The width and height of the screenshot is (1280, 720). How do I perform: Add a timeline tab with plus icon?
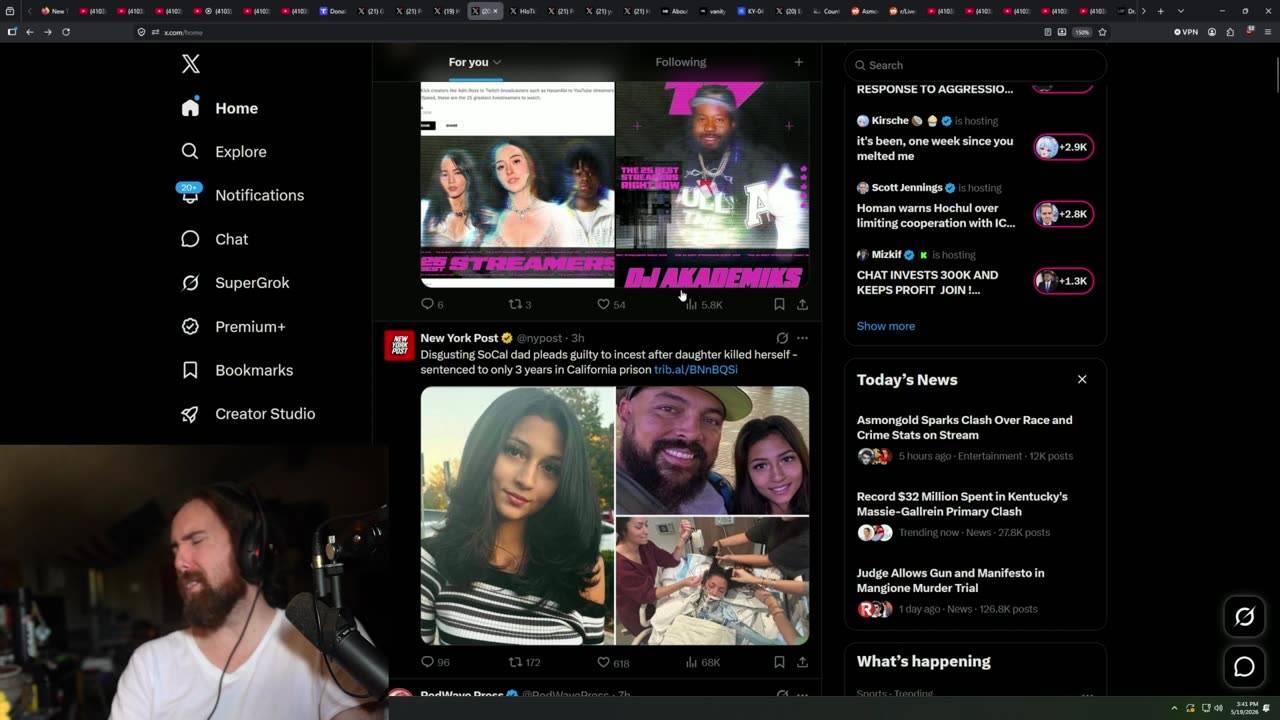[x=798, y=62]
